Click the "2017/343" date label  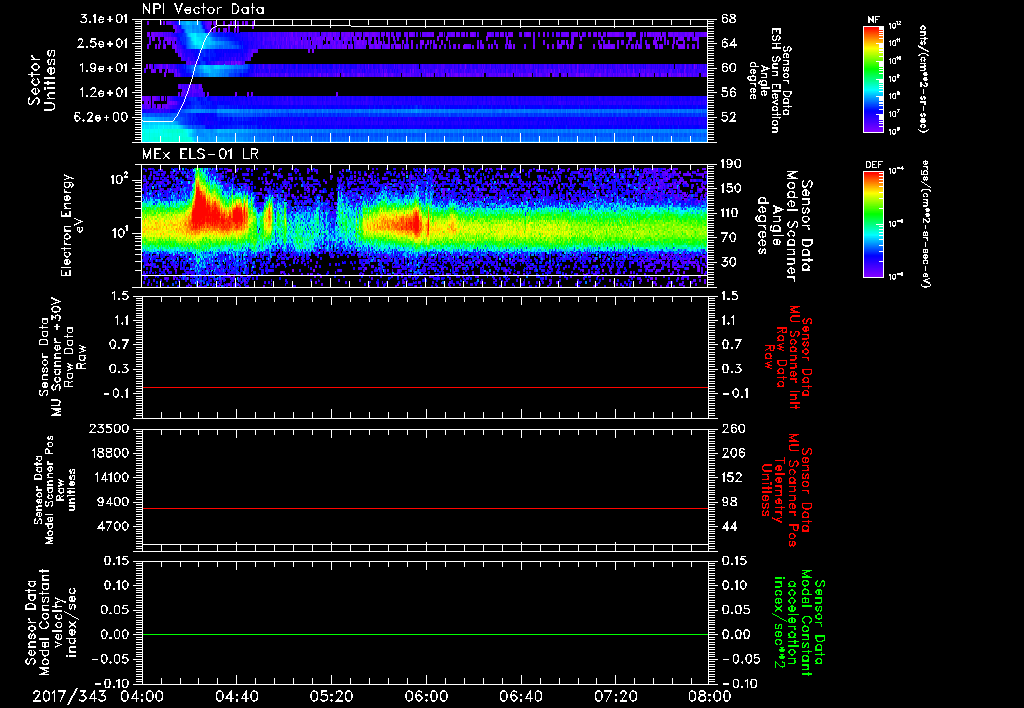point(69,696)
